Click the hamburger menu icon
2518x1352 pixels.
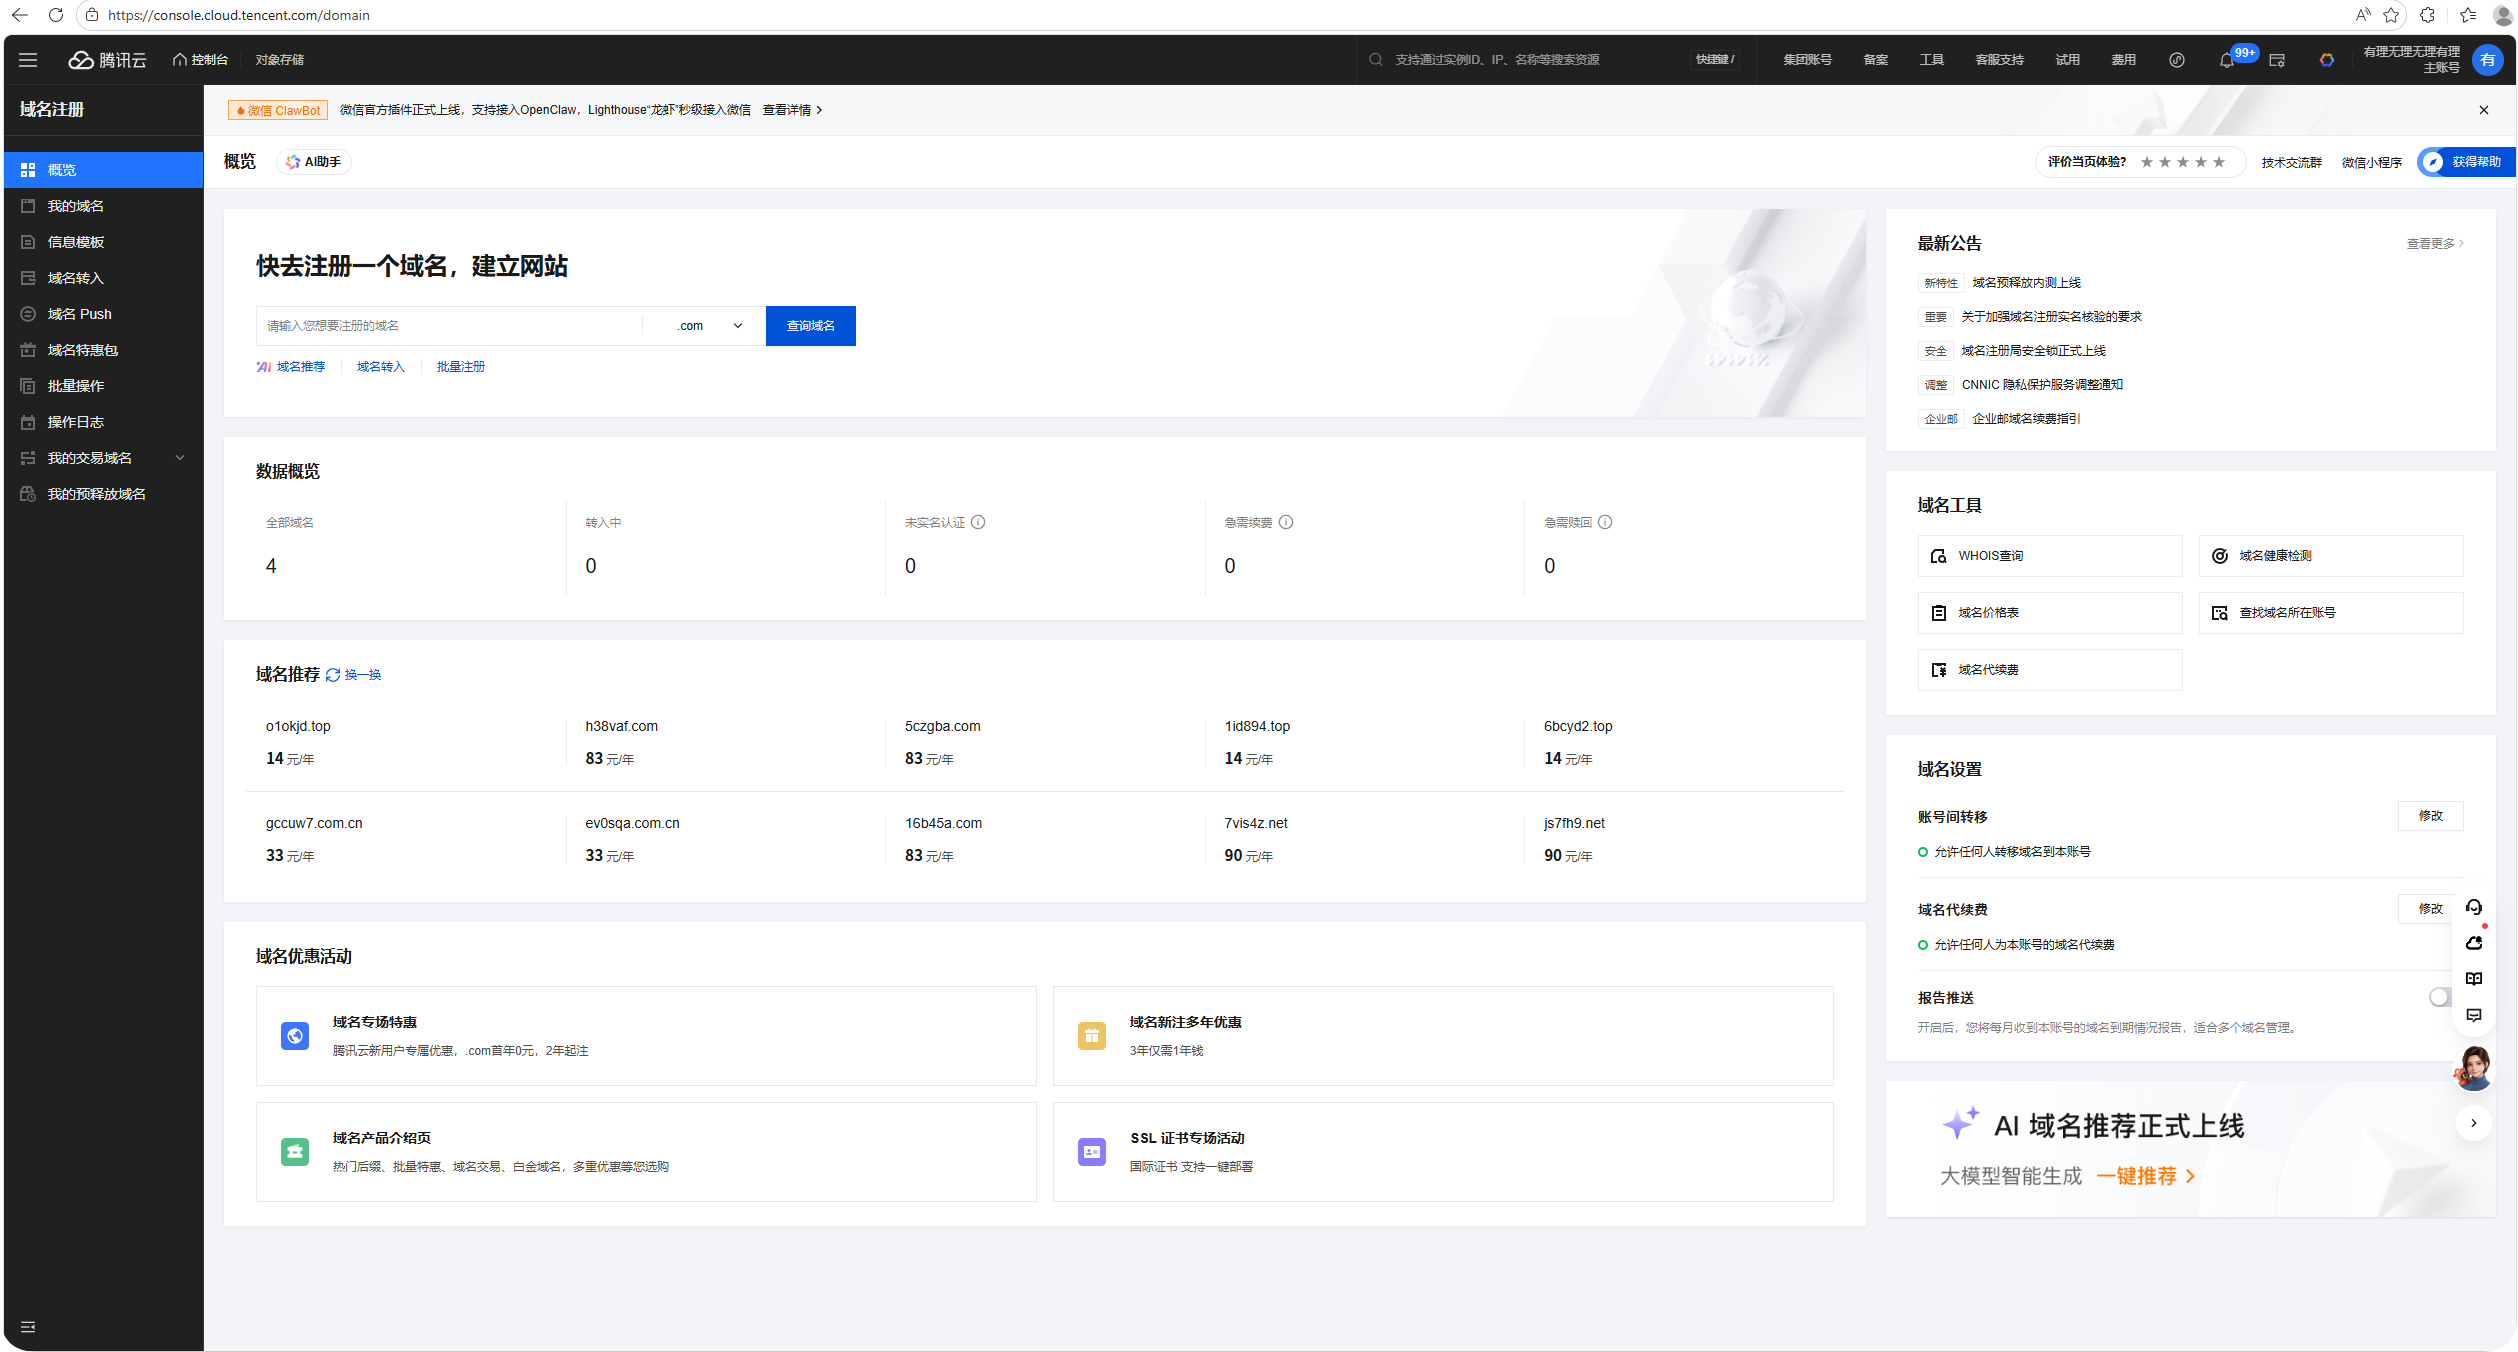28,60
